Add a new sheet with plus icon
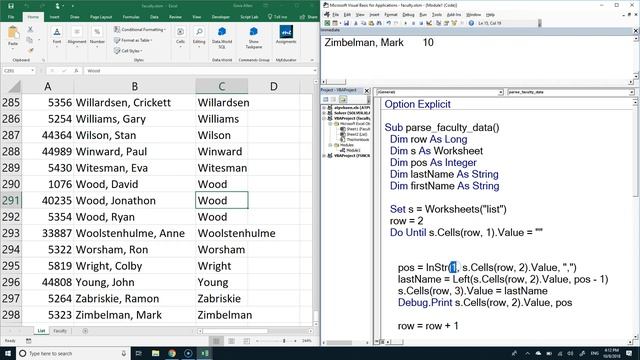This screenshot has height=360, width=640. pos(85,331)
